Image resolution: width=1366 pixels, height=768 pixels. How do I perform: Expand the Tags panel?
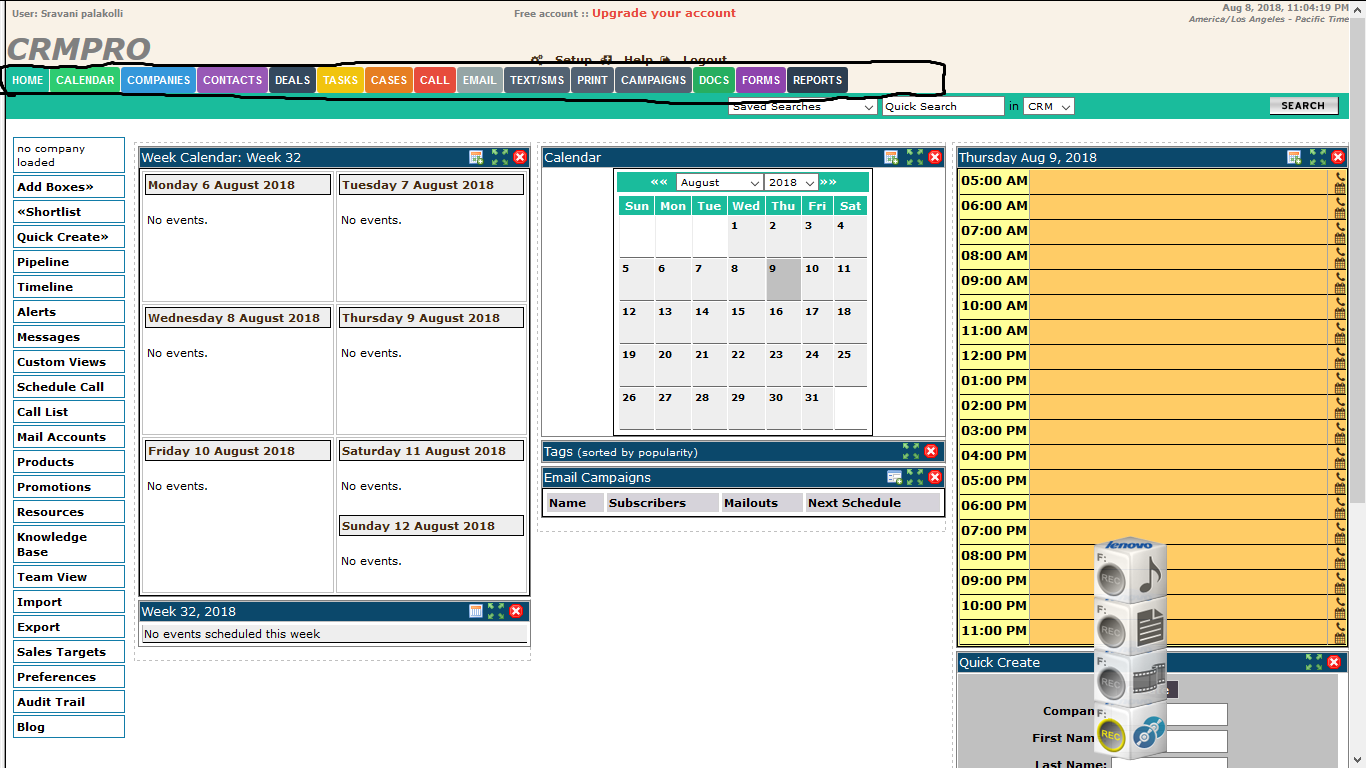(x=911, y=451)
